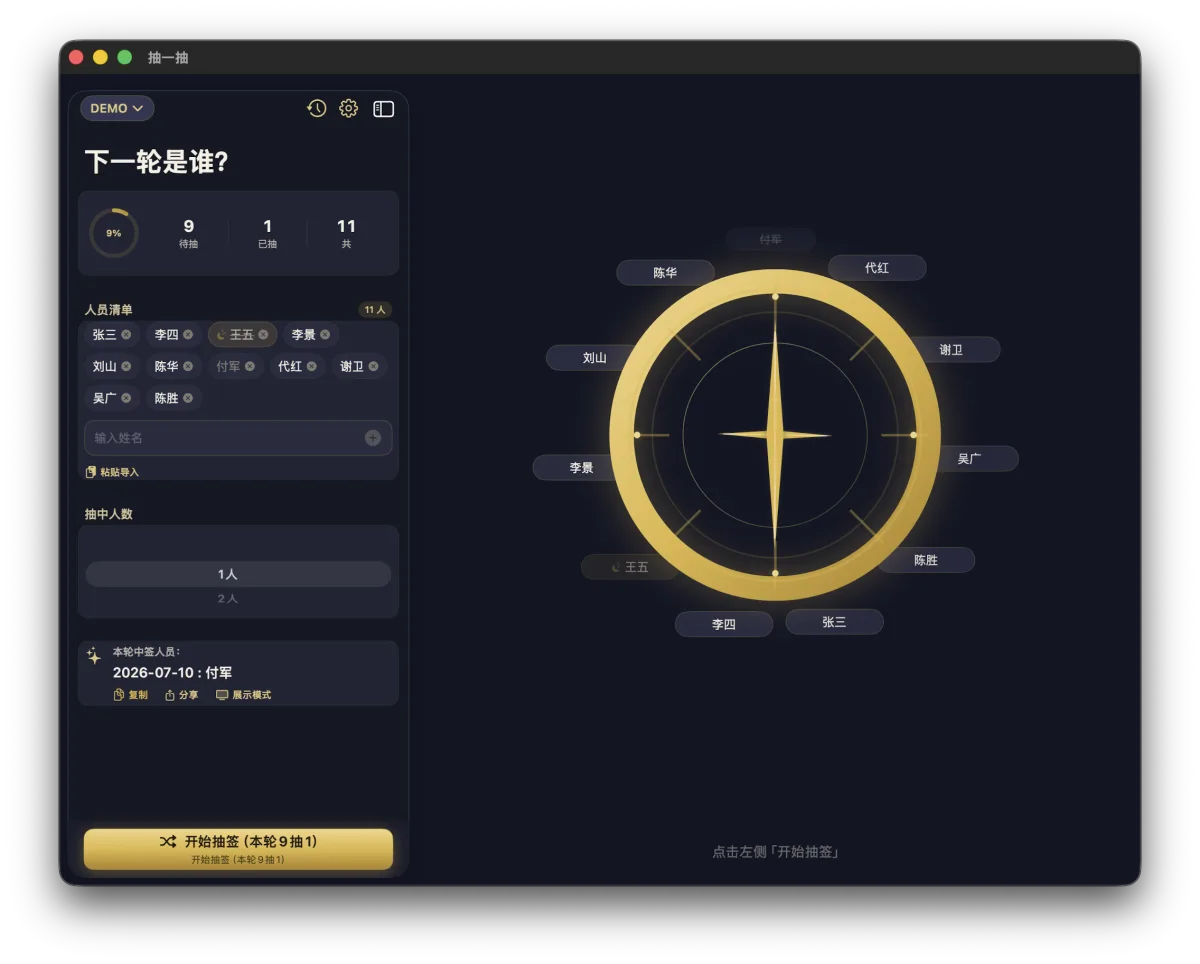Image resolution: width=1200 pixels, height=964 pixels.
Task: Click the 代红 label on the wheel
Action: point(877,268)
